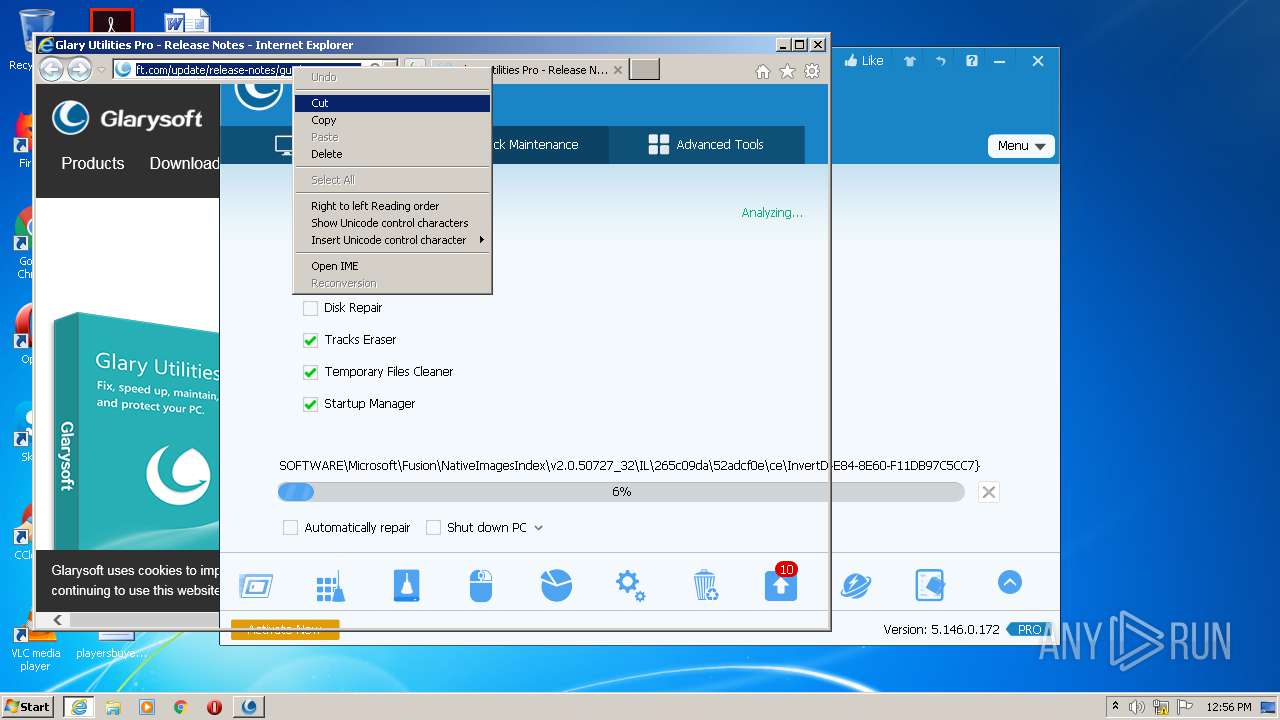
Task: Click Internet Explorer Forward button
Action: coord(79,69)
